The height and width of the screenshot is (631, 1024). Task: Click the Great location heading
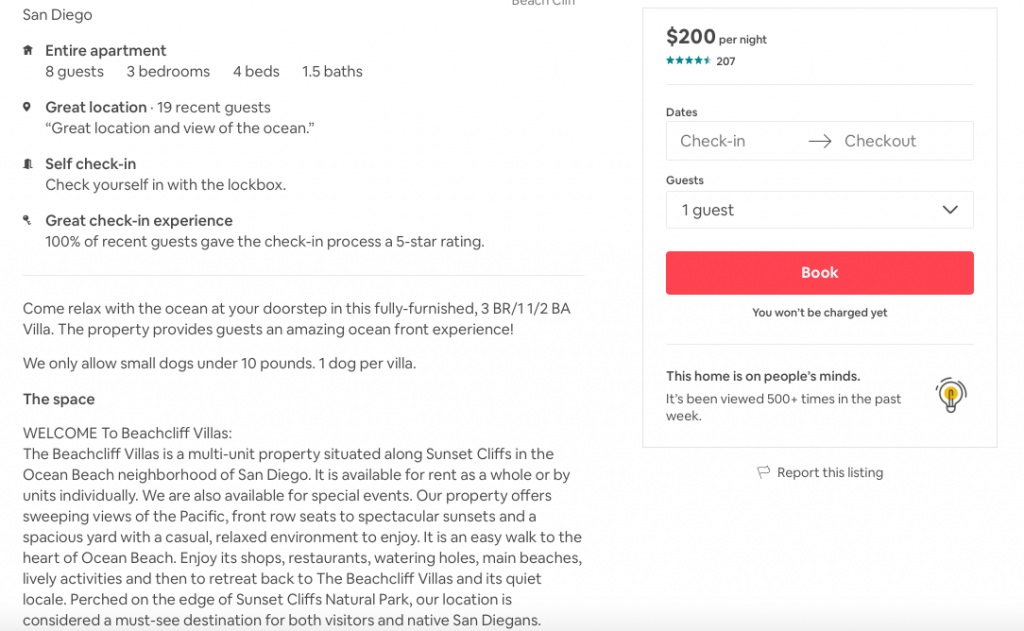pos(96,107)
